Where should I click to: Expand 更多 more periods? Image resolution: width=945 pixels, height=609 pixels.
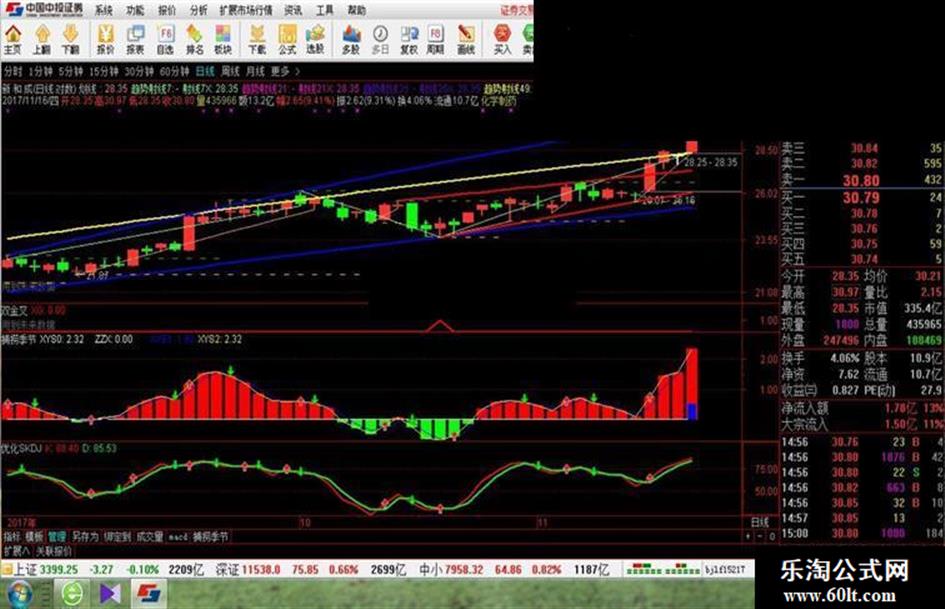click(284, 71)
